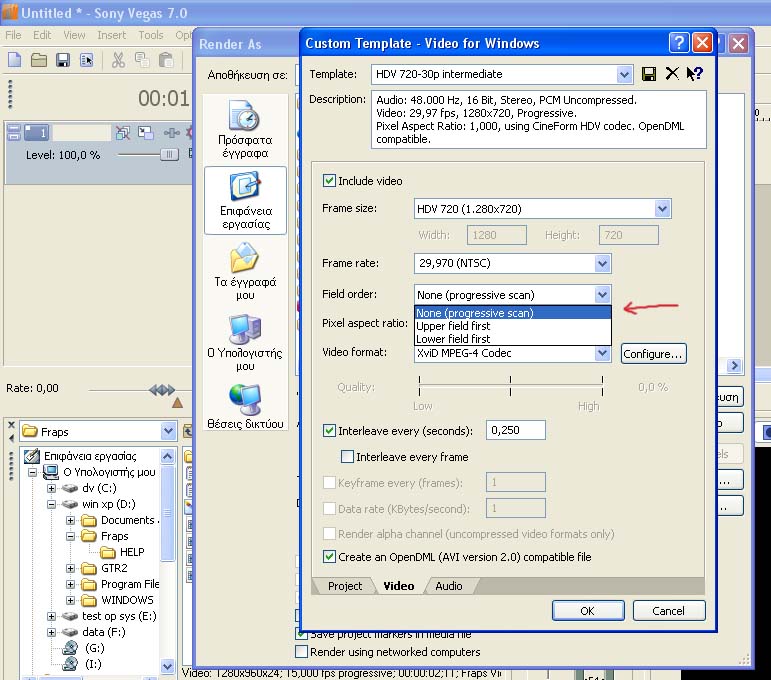This screenshot has height=680, width=771.
Task: Click the Paste clipboard icon in toolbar
Action: [x=166, y=60]
